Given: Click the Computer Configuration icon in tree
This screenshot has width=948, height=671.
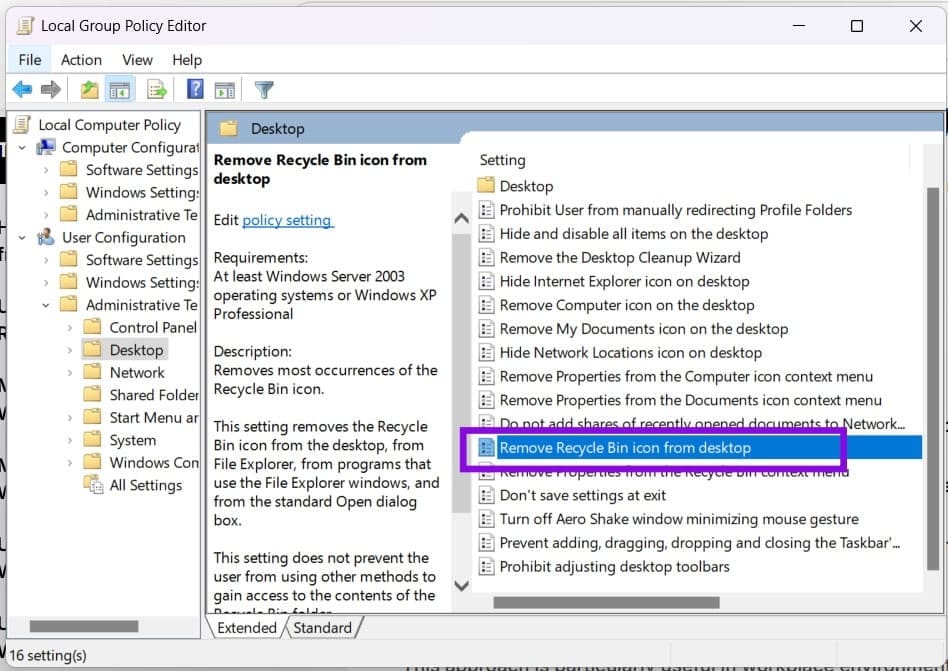Looking at the screenshot, I should point(46,147).
